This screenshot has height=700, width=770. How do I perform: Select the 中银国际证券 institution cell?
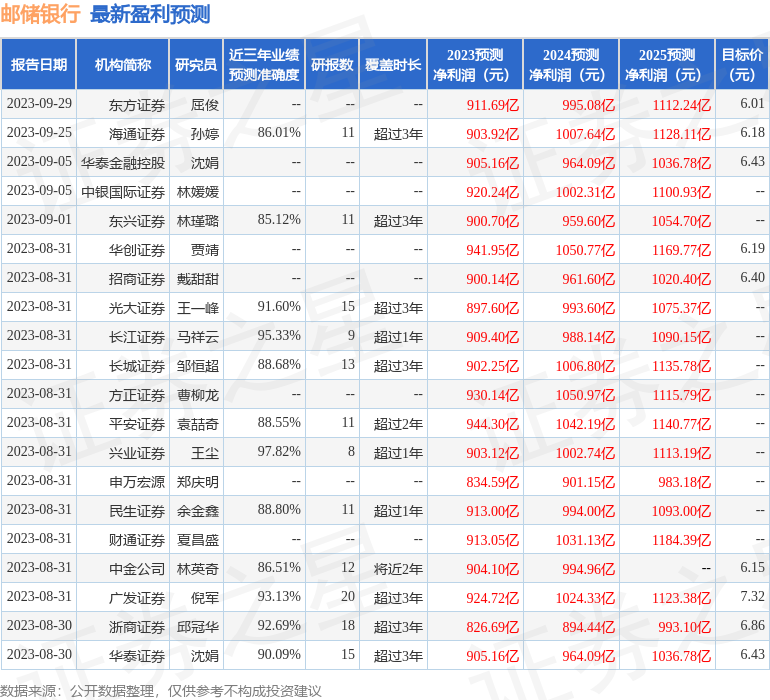[x=123, y=192]
